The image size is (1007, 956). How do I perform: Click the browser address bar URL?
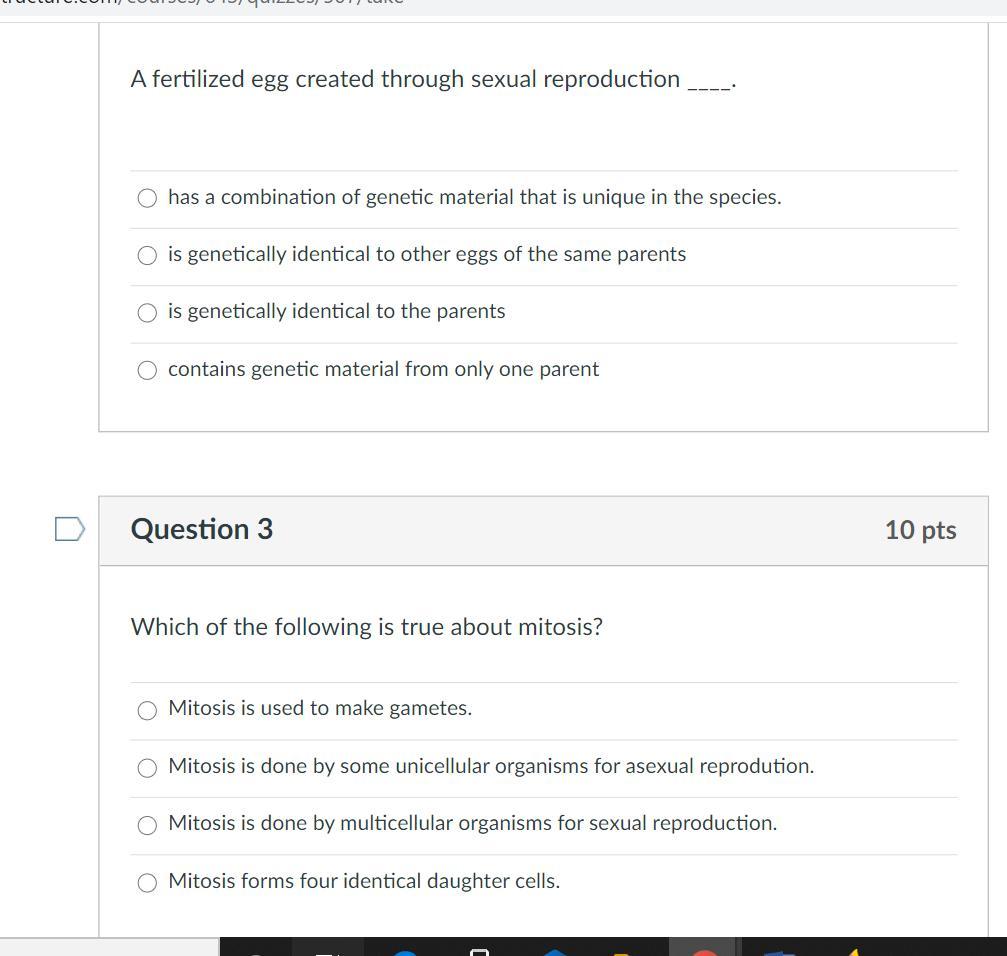200,4
